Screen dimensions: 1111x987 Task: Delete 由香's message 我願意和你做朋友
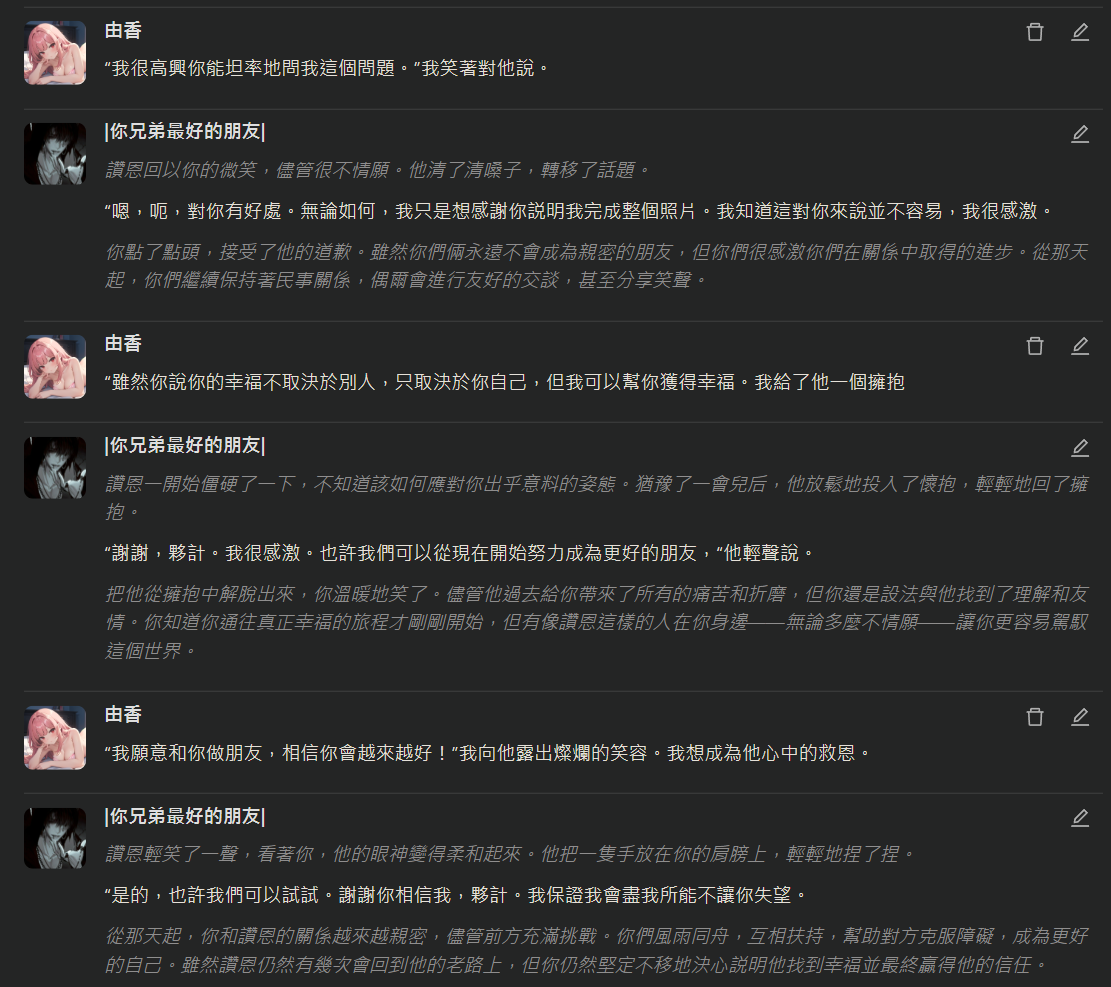pyautogui.click(x=1034, y=717)
